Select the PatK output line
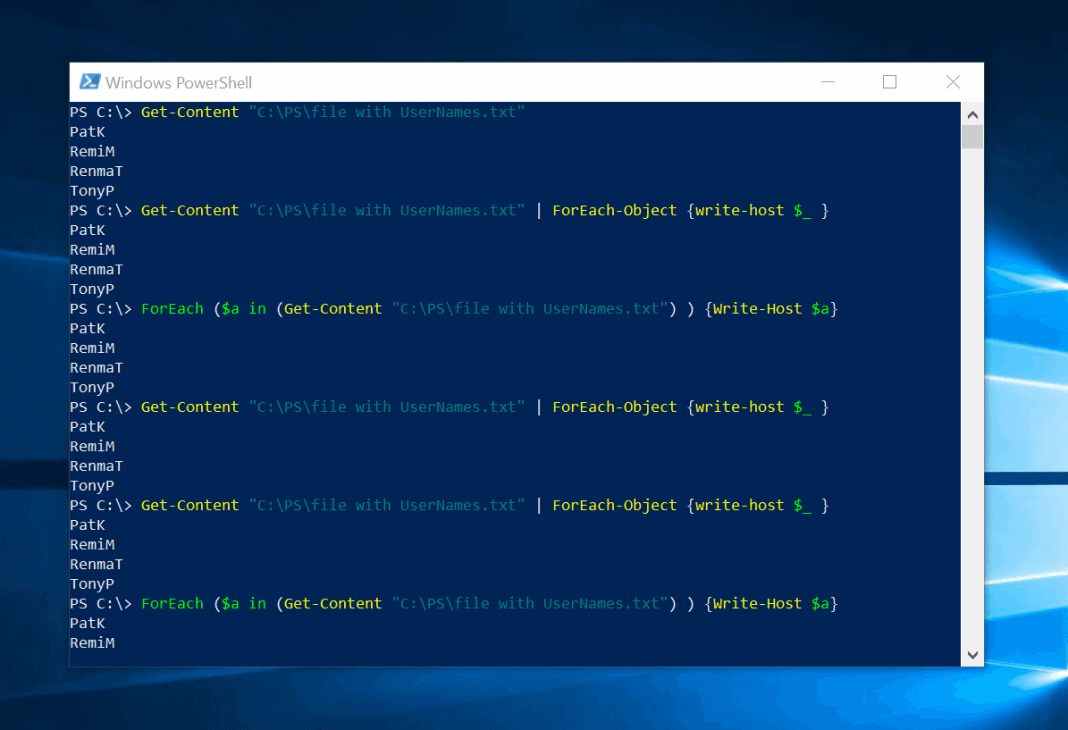The height and width of the screenshot is (730, 1068). coord(87,131)
